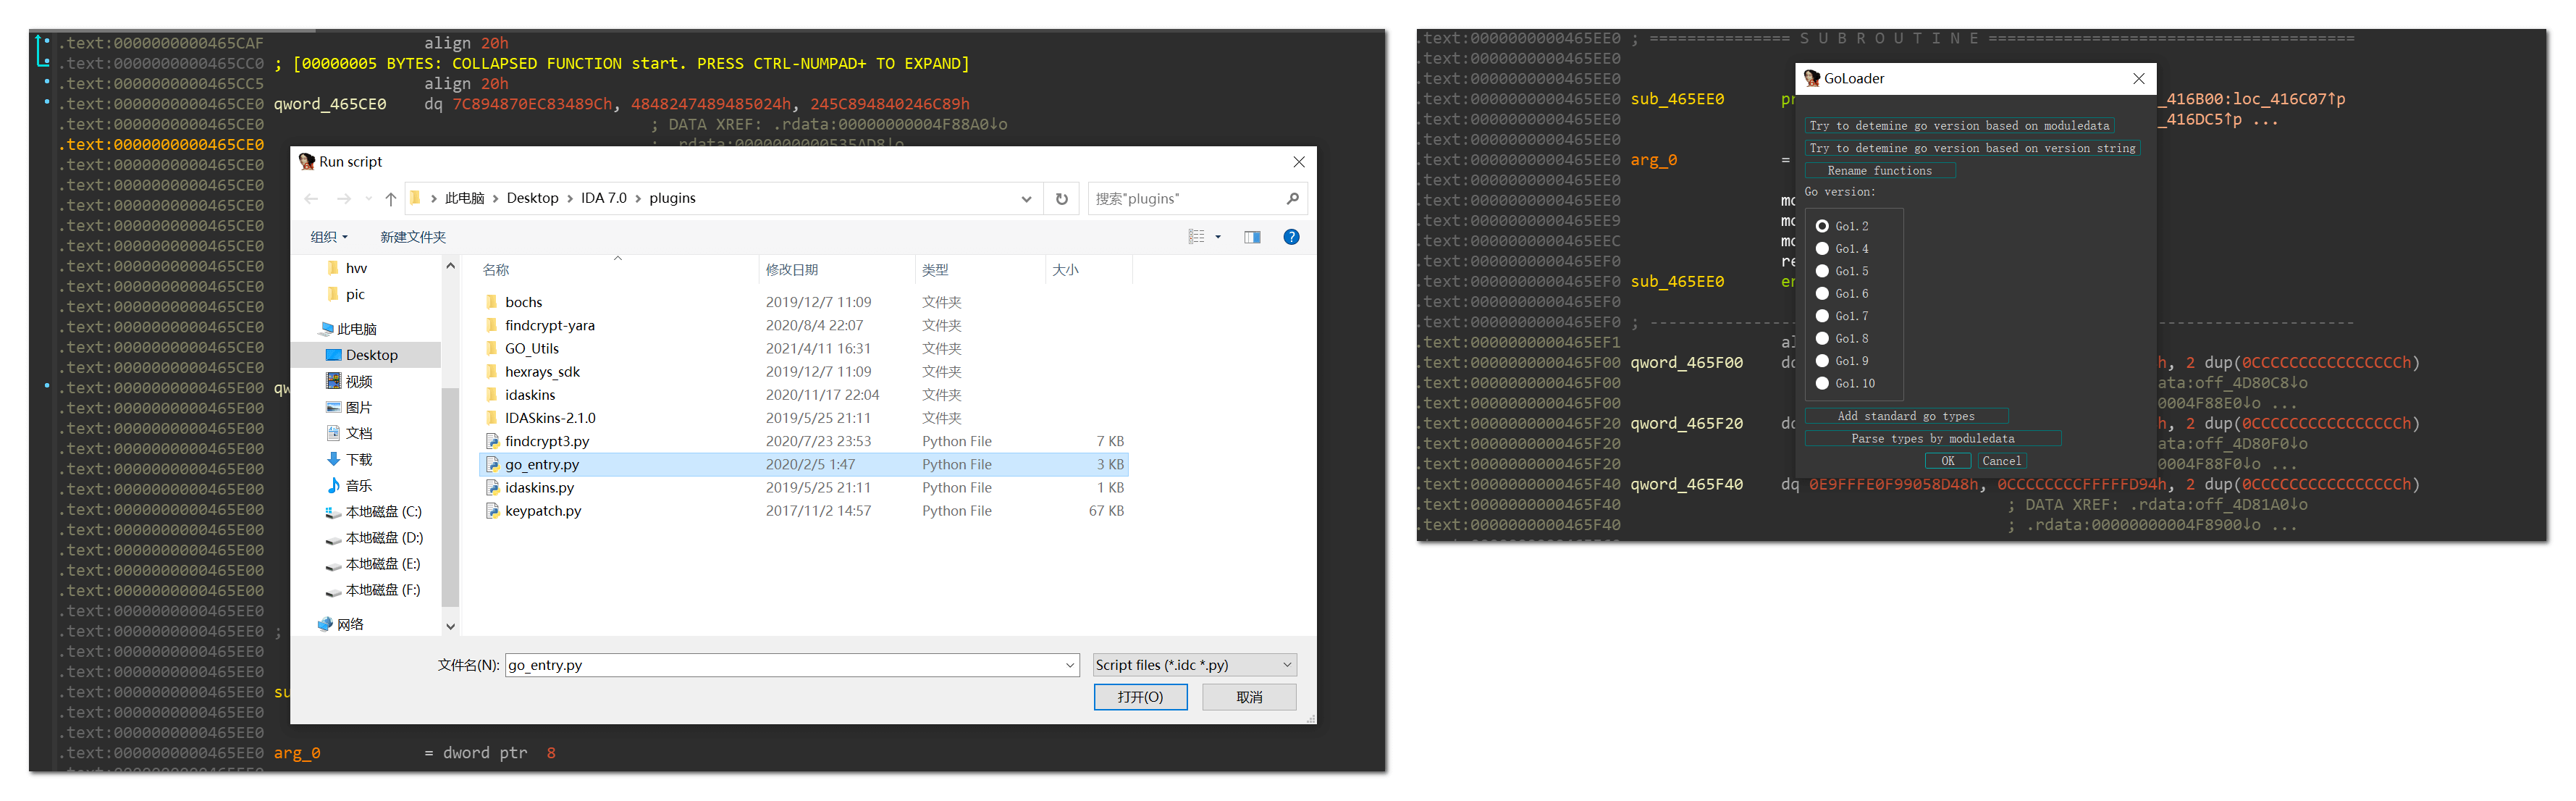The image size is (2576, 801).
Task: Go forward in Run script dialog
Action: (344, 199)
